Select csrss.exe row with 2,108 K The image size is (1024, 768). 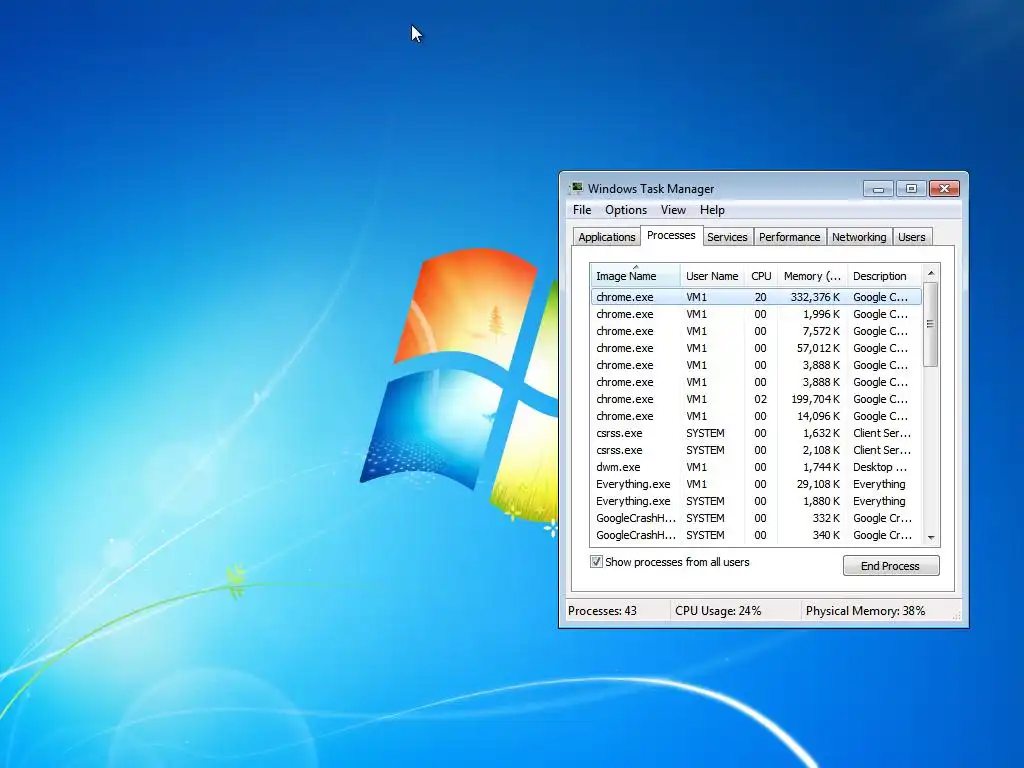point(756,450)
